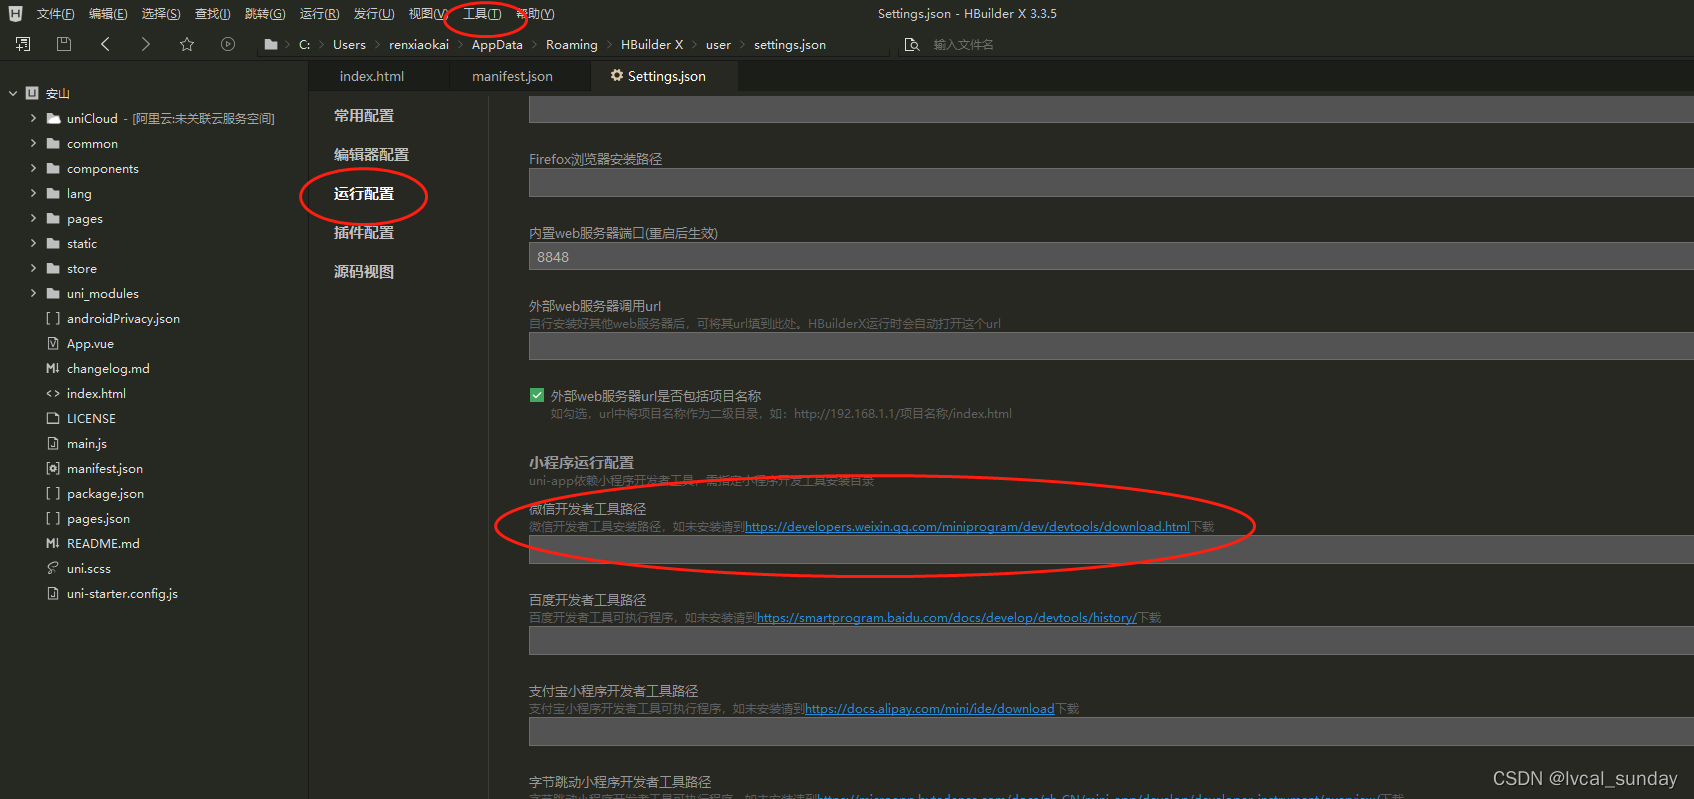Viewport: 1694px width, 799px height.
Task: Select 运行配置 settings section
Action: point(364,194)
